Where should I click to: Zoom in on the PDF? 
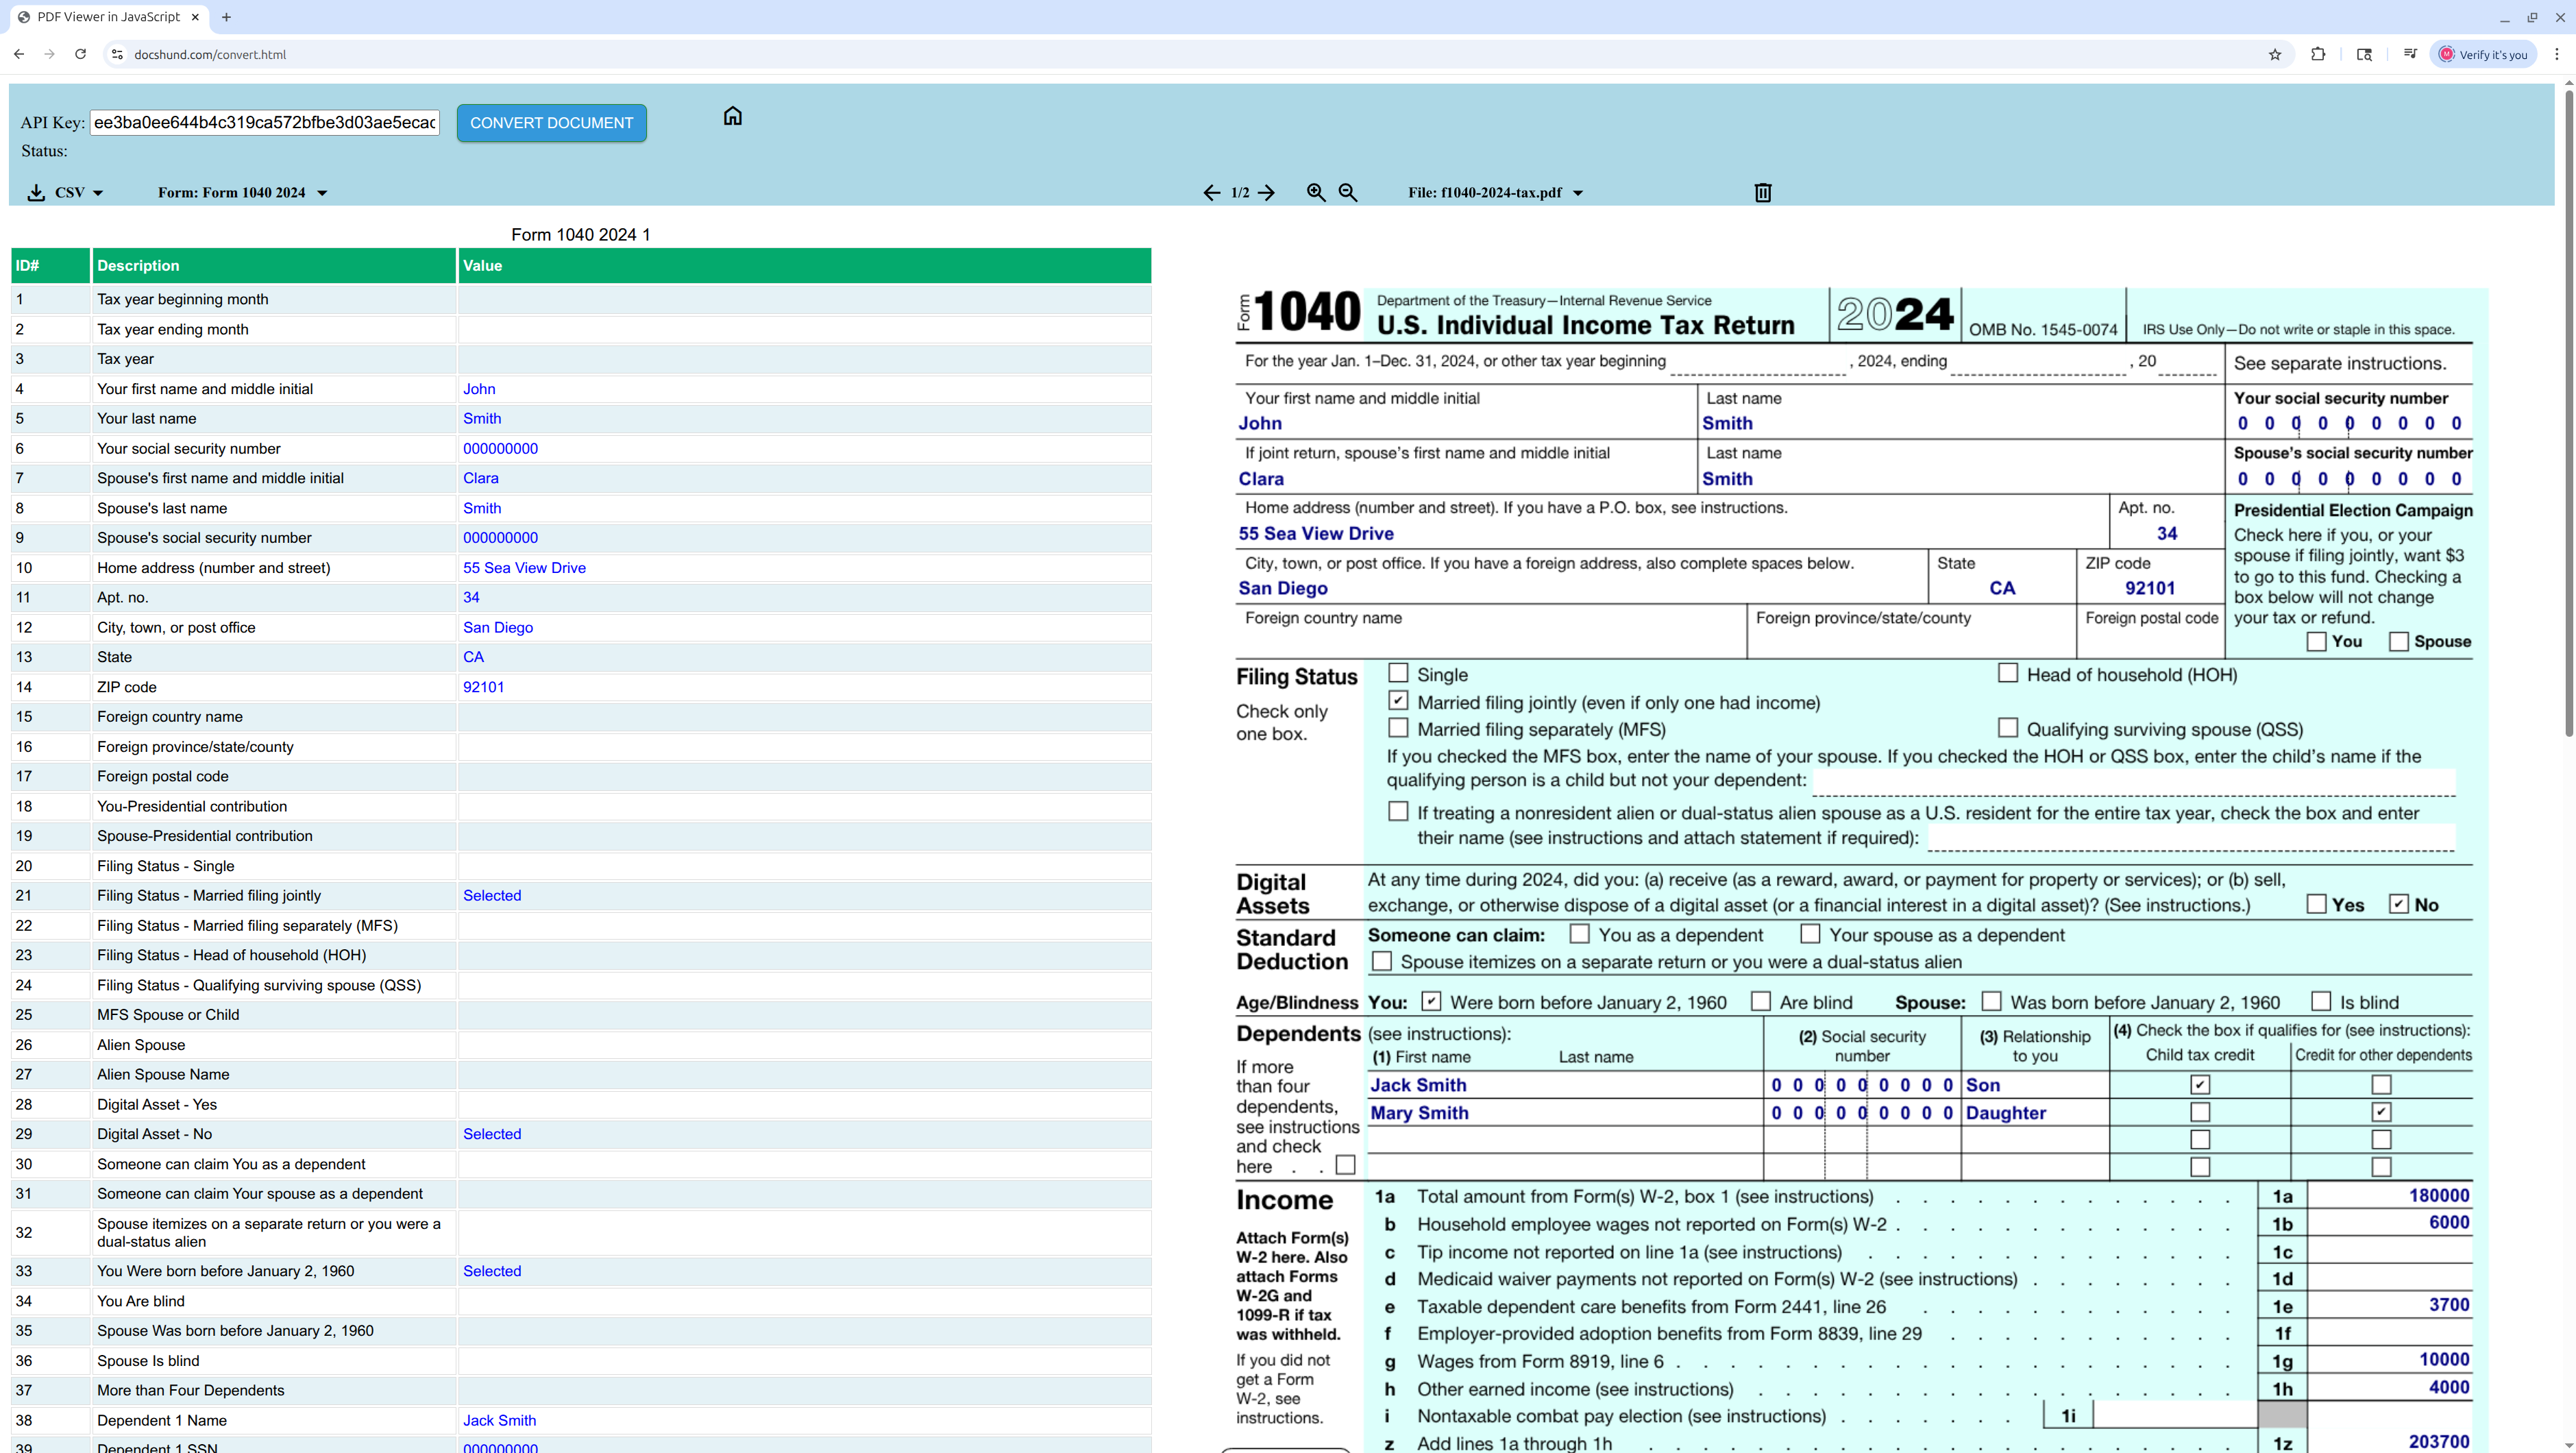(x=1316, y=192)
